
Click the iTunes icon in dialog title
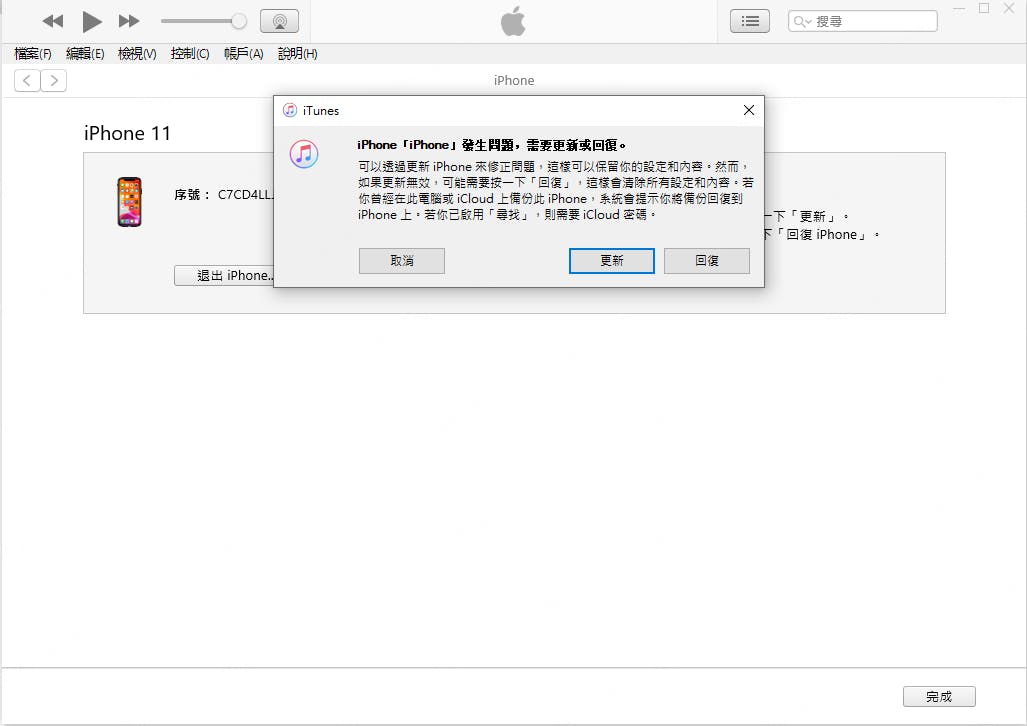[x=289, y=110]
